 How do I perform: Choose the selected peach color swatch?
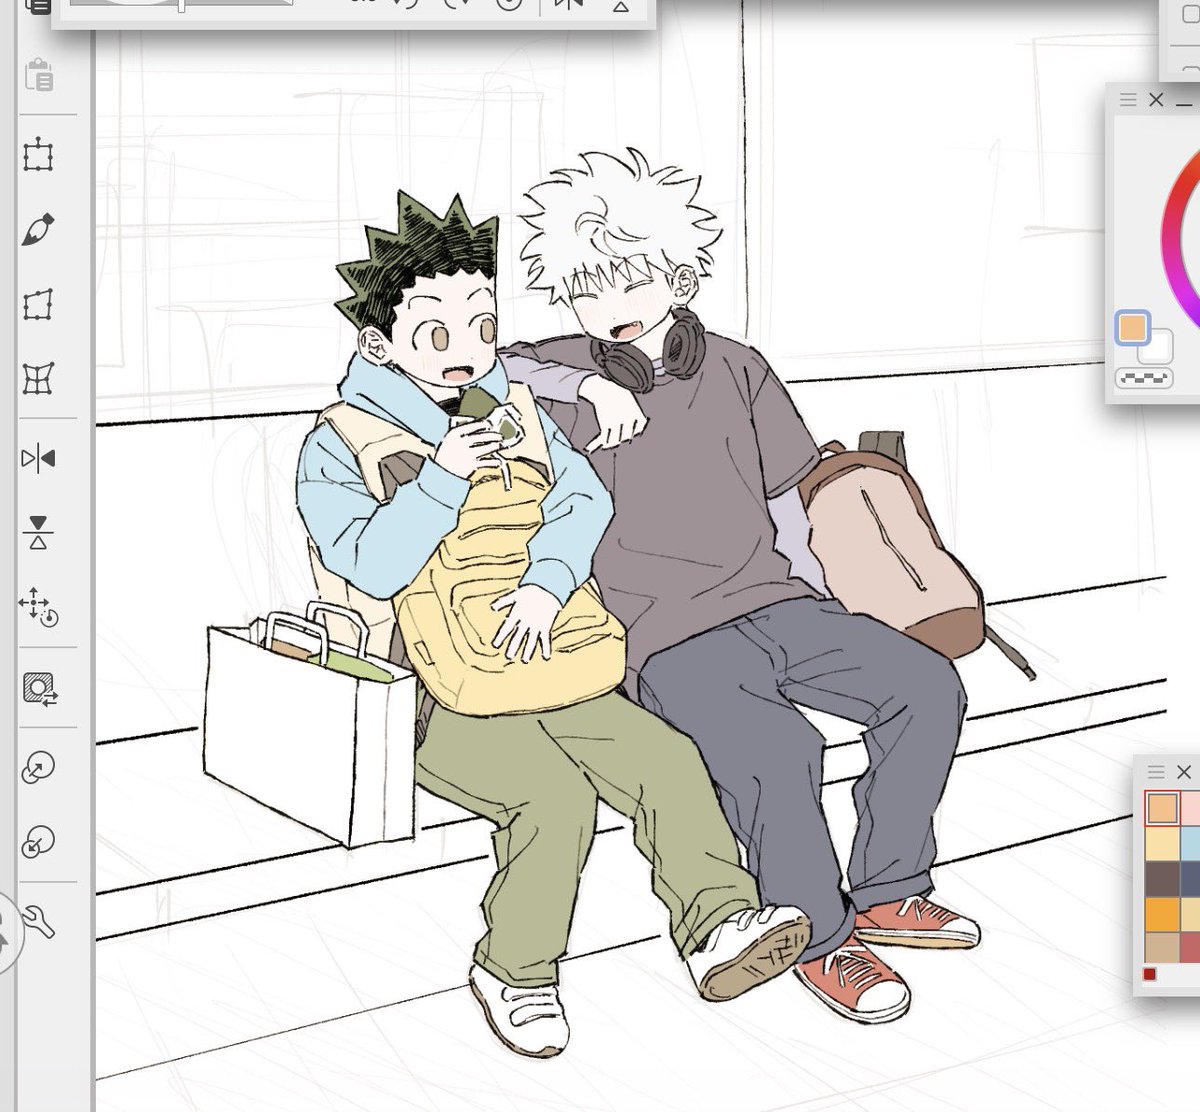pyautogui.click(x=1162, y=808)
